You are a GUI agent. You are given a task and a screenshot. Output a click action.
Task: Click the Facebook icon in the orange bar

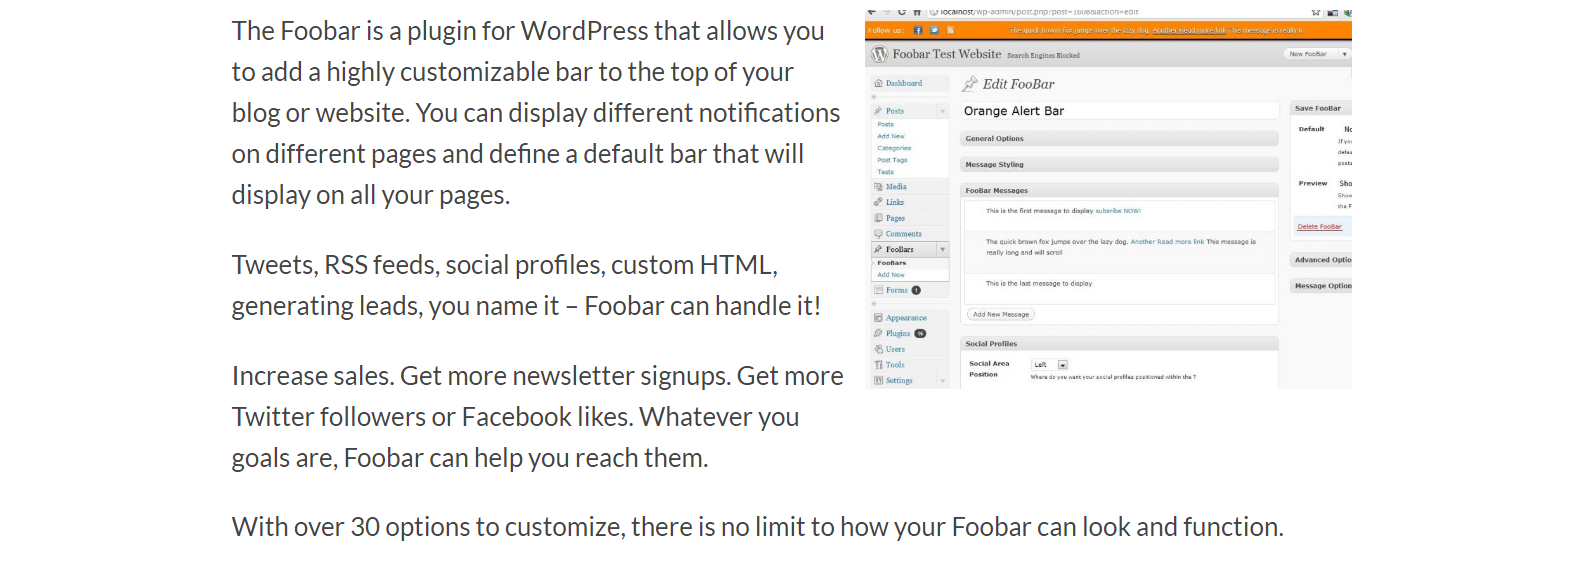point(918,30)
